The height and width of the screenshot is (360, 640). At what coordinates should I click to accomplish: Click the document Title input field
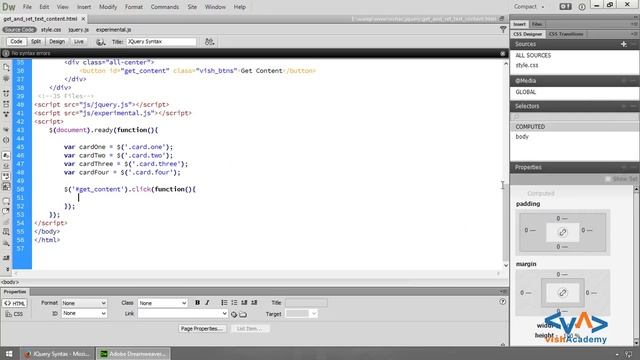(161, 42)
